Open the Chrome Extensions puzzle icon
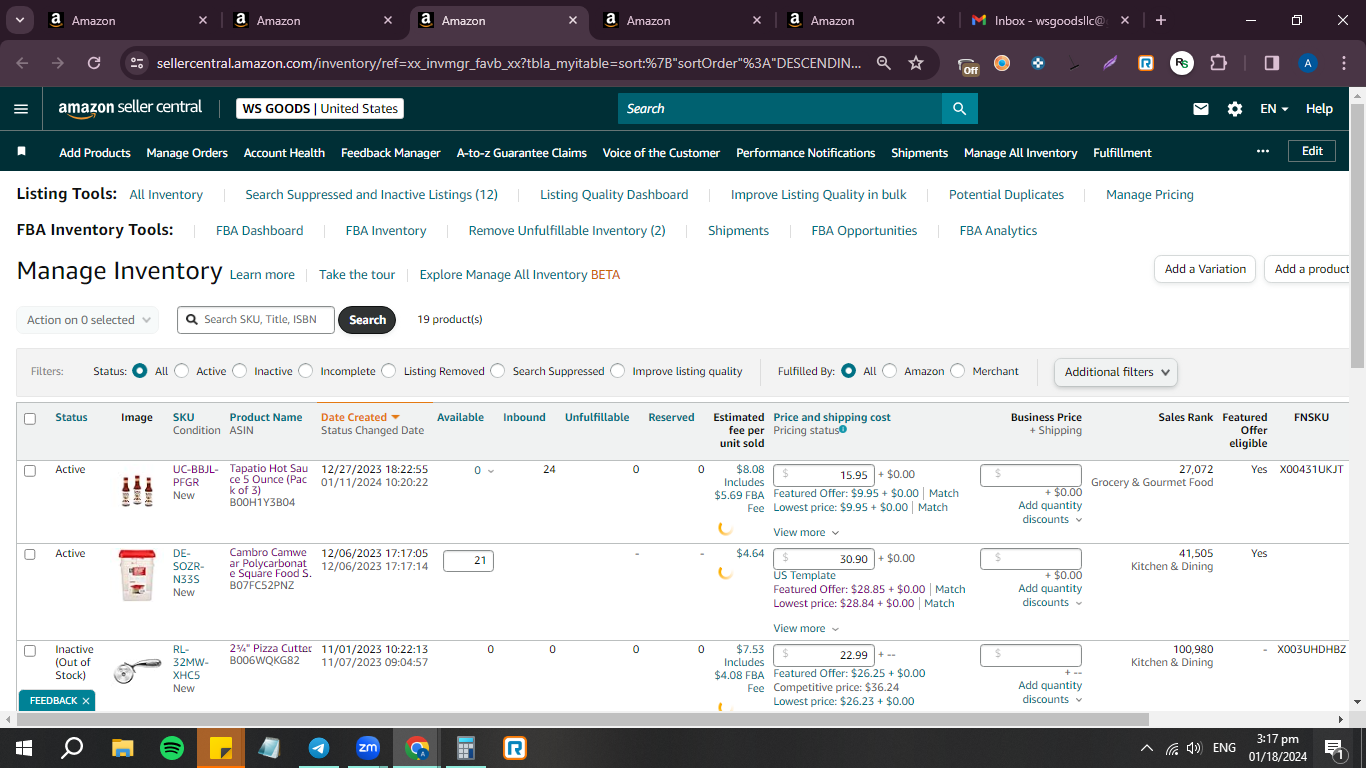This screenshot has width=1366, height=768. coord(1218,63)
